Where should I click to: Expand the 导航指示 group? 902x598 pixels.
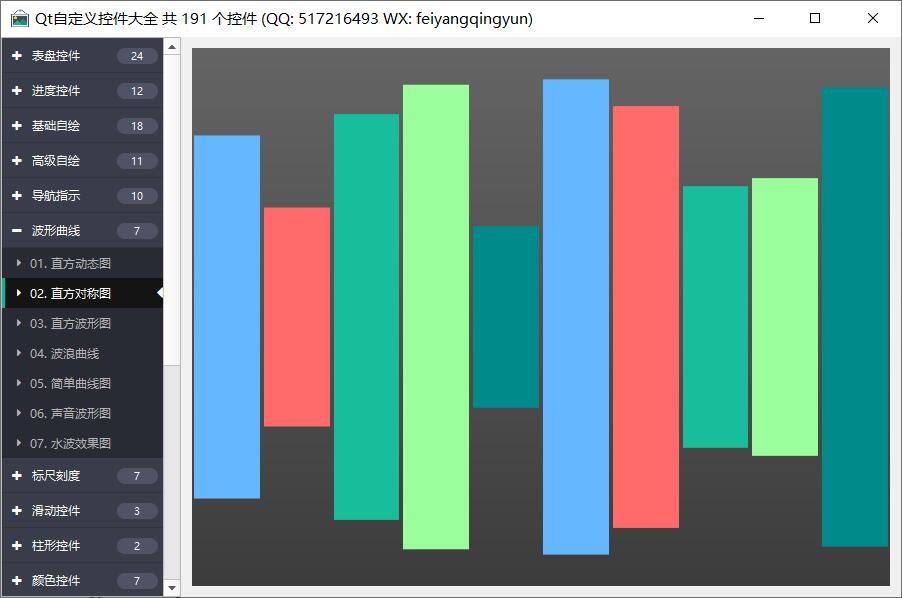[x=56, y=196]
